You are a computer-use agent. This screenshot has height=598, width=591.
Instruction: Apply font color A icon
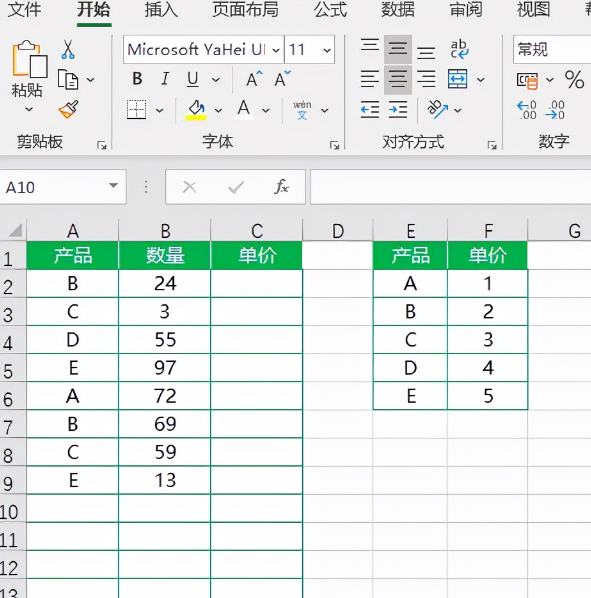(244, 110)
